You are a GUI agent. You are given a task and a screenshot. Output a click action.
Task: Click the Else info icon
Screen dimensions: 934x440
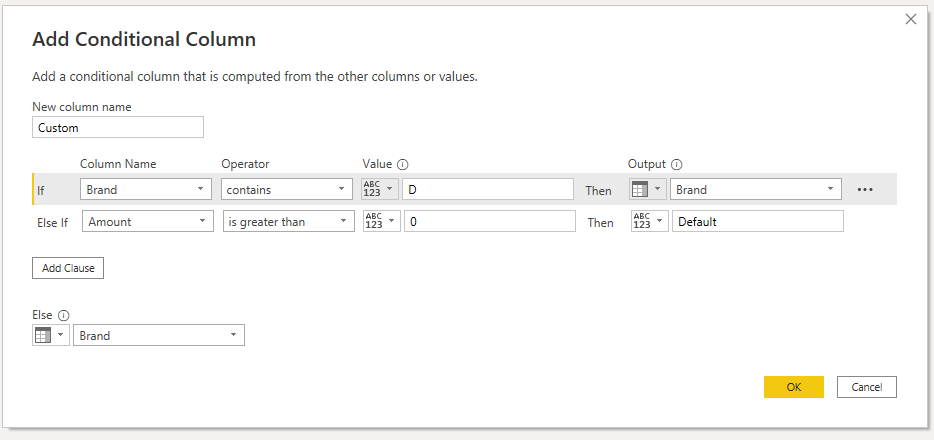[x=64, y=315]
